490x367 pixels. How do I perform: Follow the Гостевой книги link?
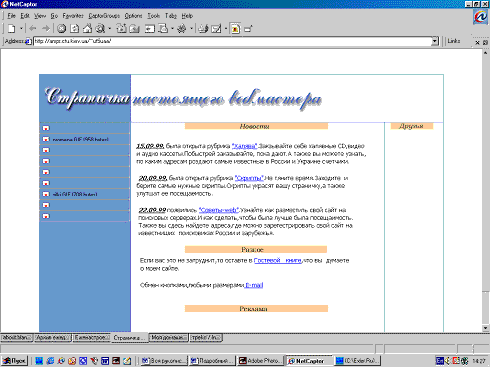278,261
